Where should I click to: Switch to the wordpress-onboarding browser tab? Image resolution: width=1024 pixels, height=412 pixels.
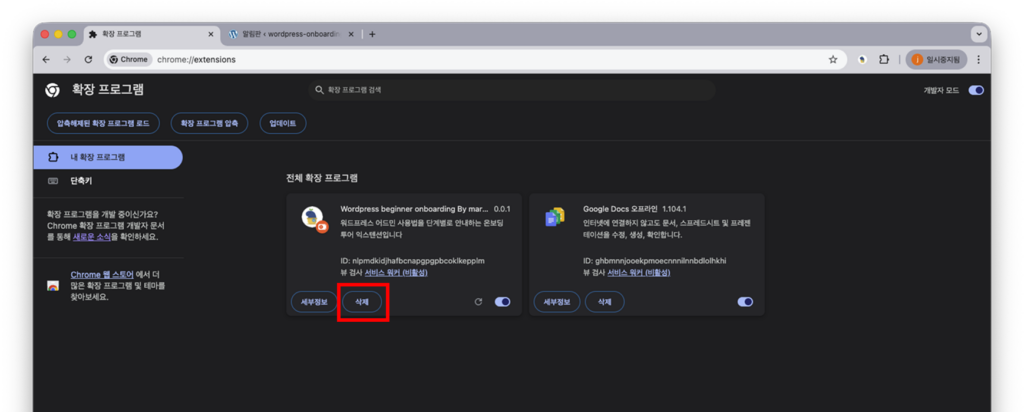pyautogui.click(x=290, y=34)
